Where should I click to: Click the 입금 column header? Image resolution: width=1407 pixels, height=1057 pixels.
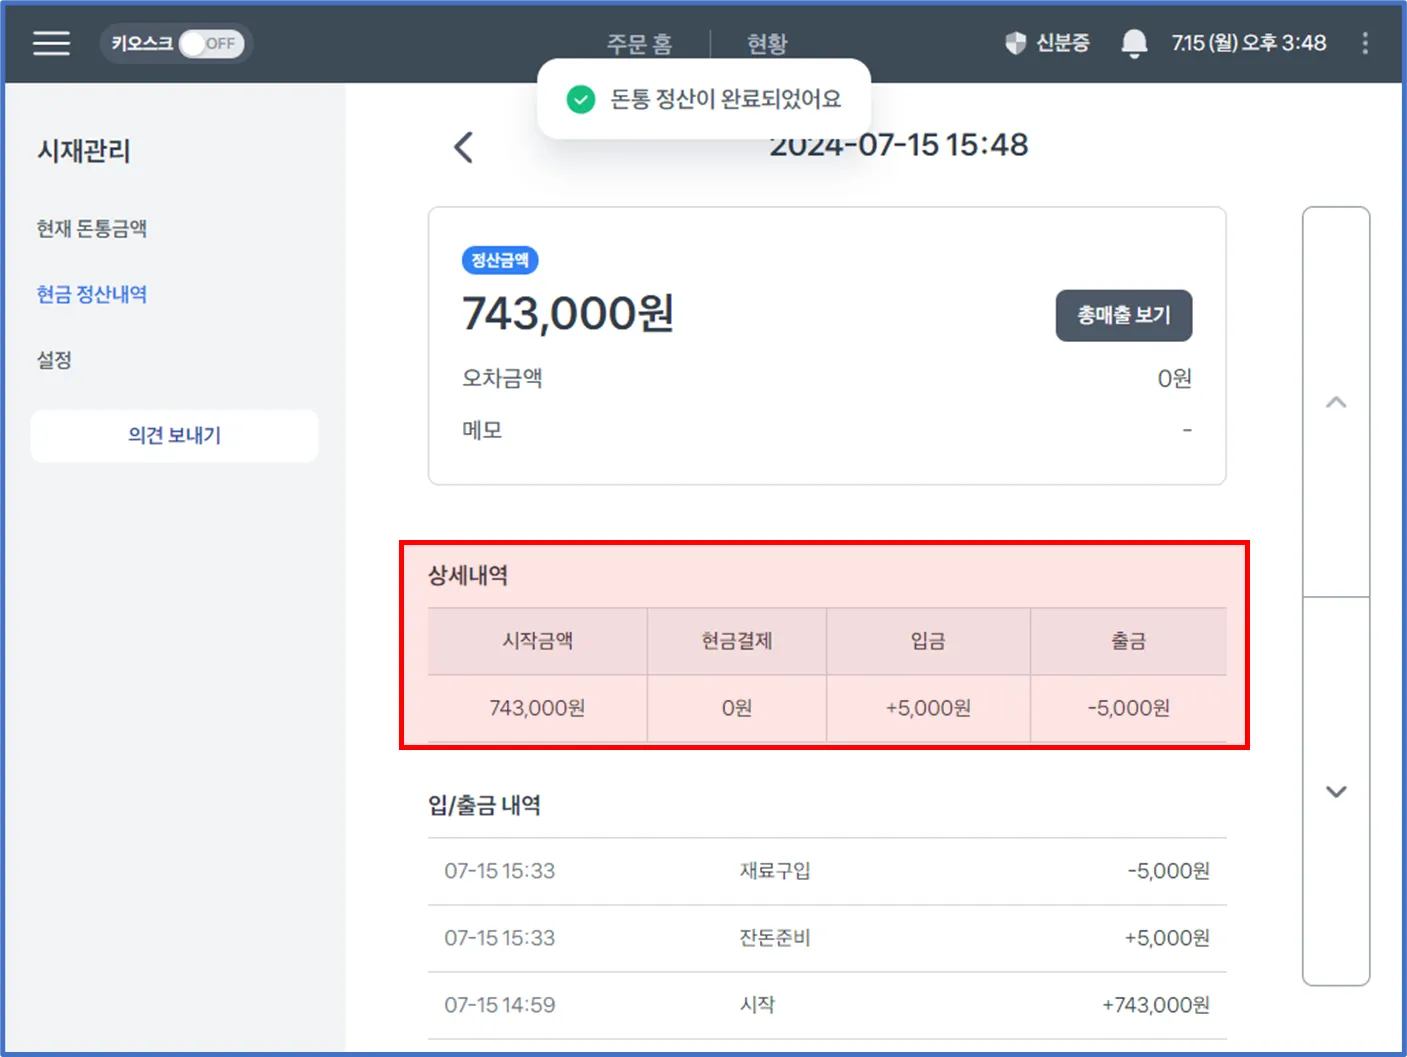point(928,641)
